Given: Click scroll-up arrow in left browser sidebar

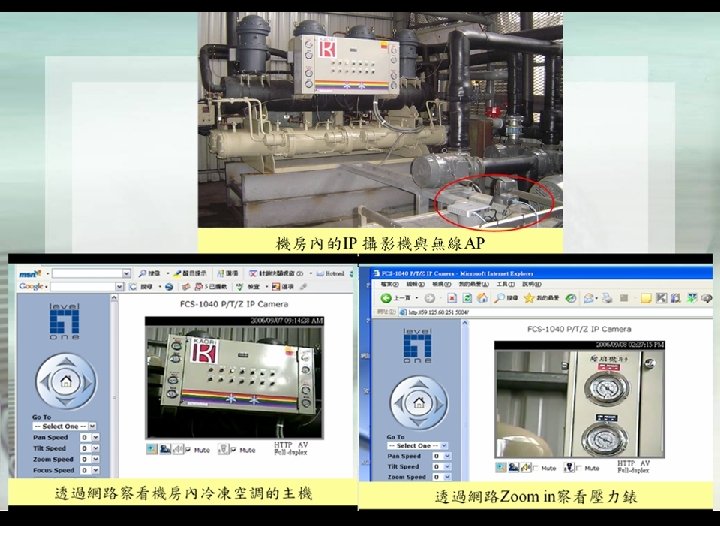Looking at the screenshot, I should click(114, 298).
